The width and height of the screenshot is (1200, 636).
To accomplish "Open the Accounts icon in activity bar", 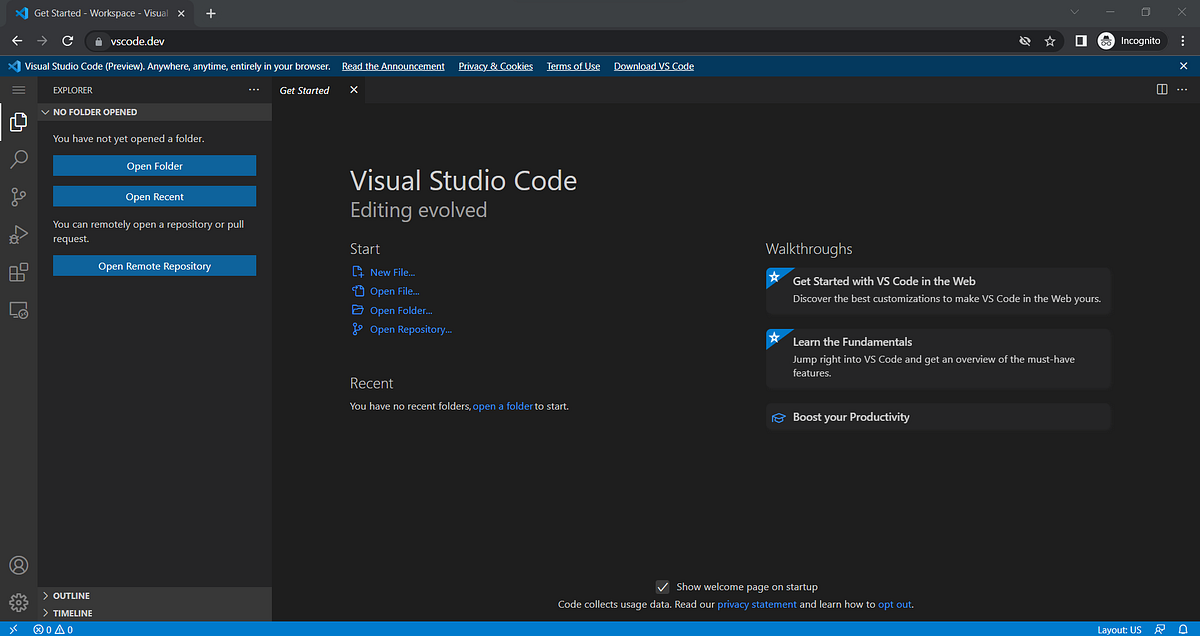I will point(18,565).
